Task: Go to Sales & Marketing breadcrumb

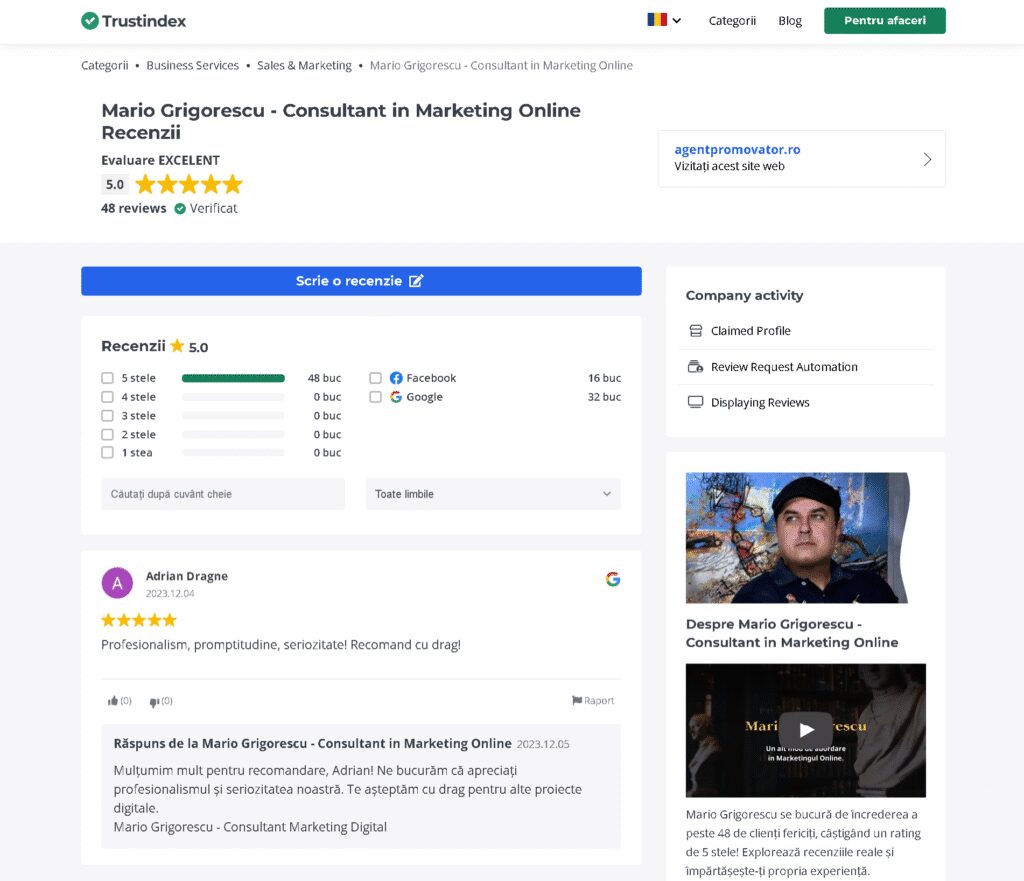Action: 304,65
